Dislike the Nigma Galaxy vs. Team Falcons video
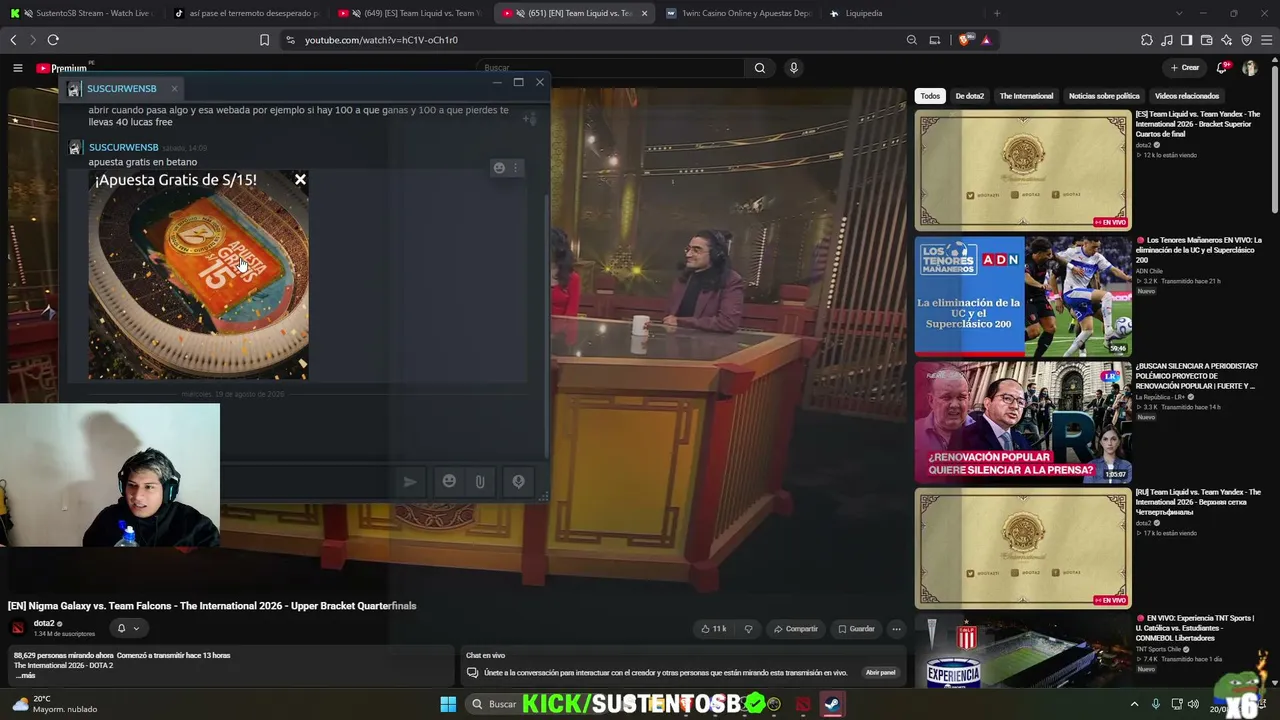The image size is (1280, 720). pyautogui.click(x=748, y=629)
